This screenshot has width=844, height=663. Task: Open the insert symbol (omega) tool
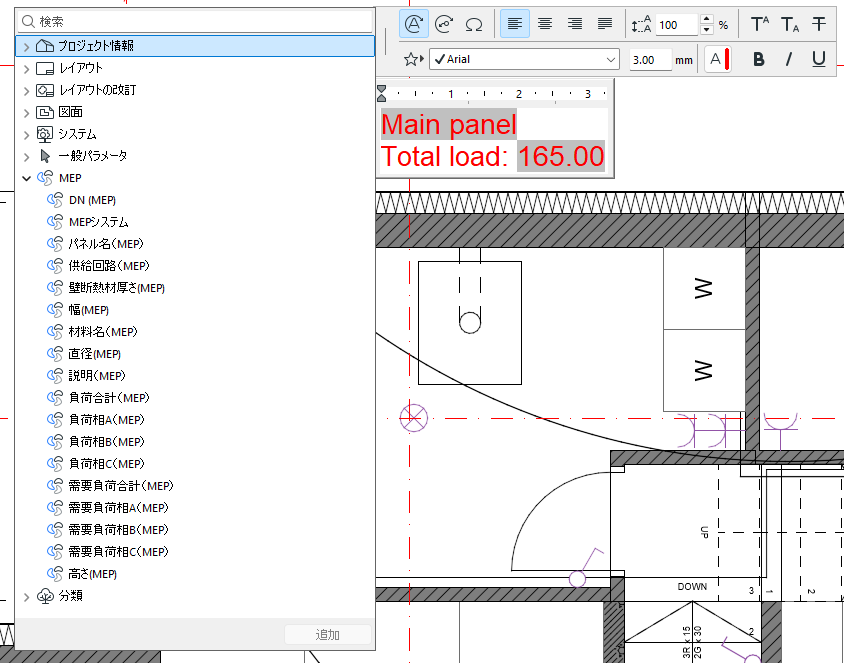coord(474,24)
